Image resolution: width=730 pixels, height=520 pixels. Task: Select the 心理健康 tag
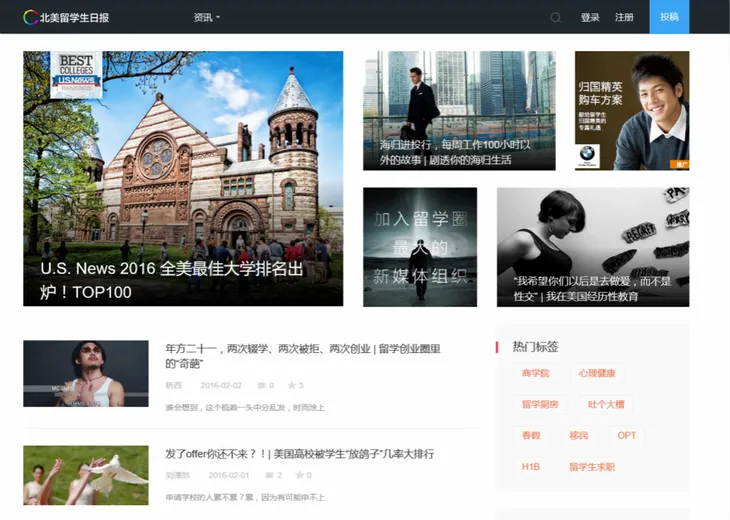coord(596,373)
